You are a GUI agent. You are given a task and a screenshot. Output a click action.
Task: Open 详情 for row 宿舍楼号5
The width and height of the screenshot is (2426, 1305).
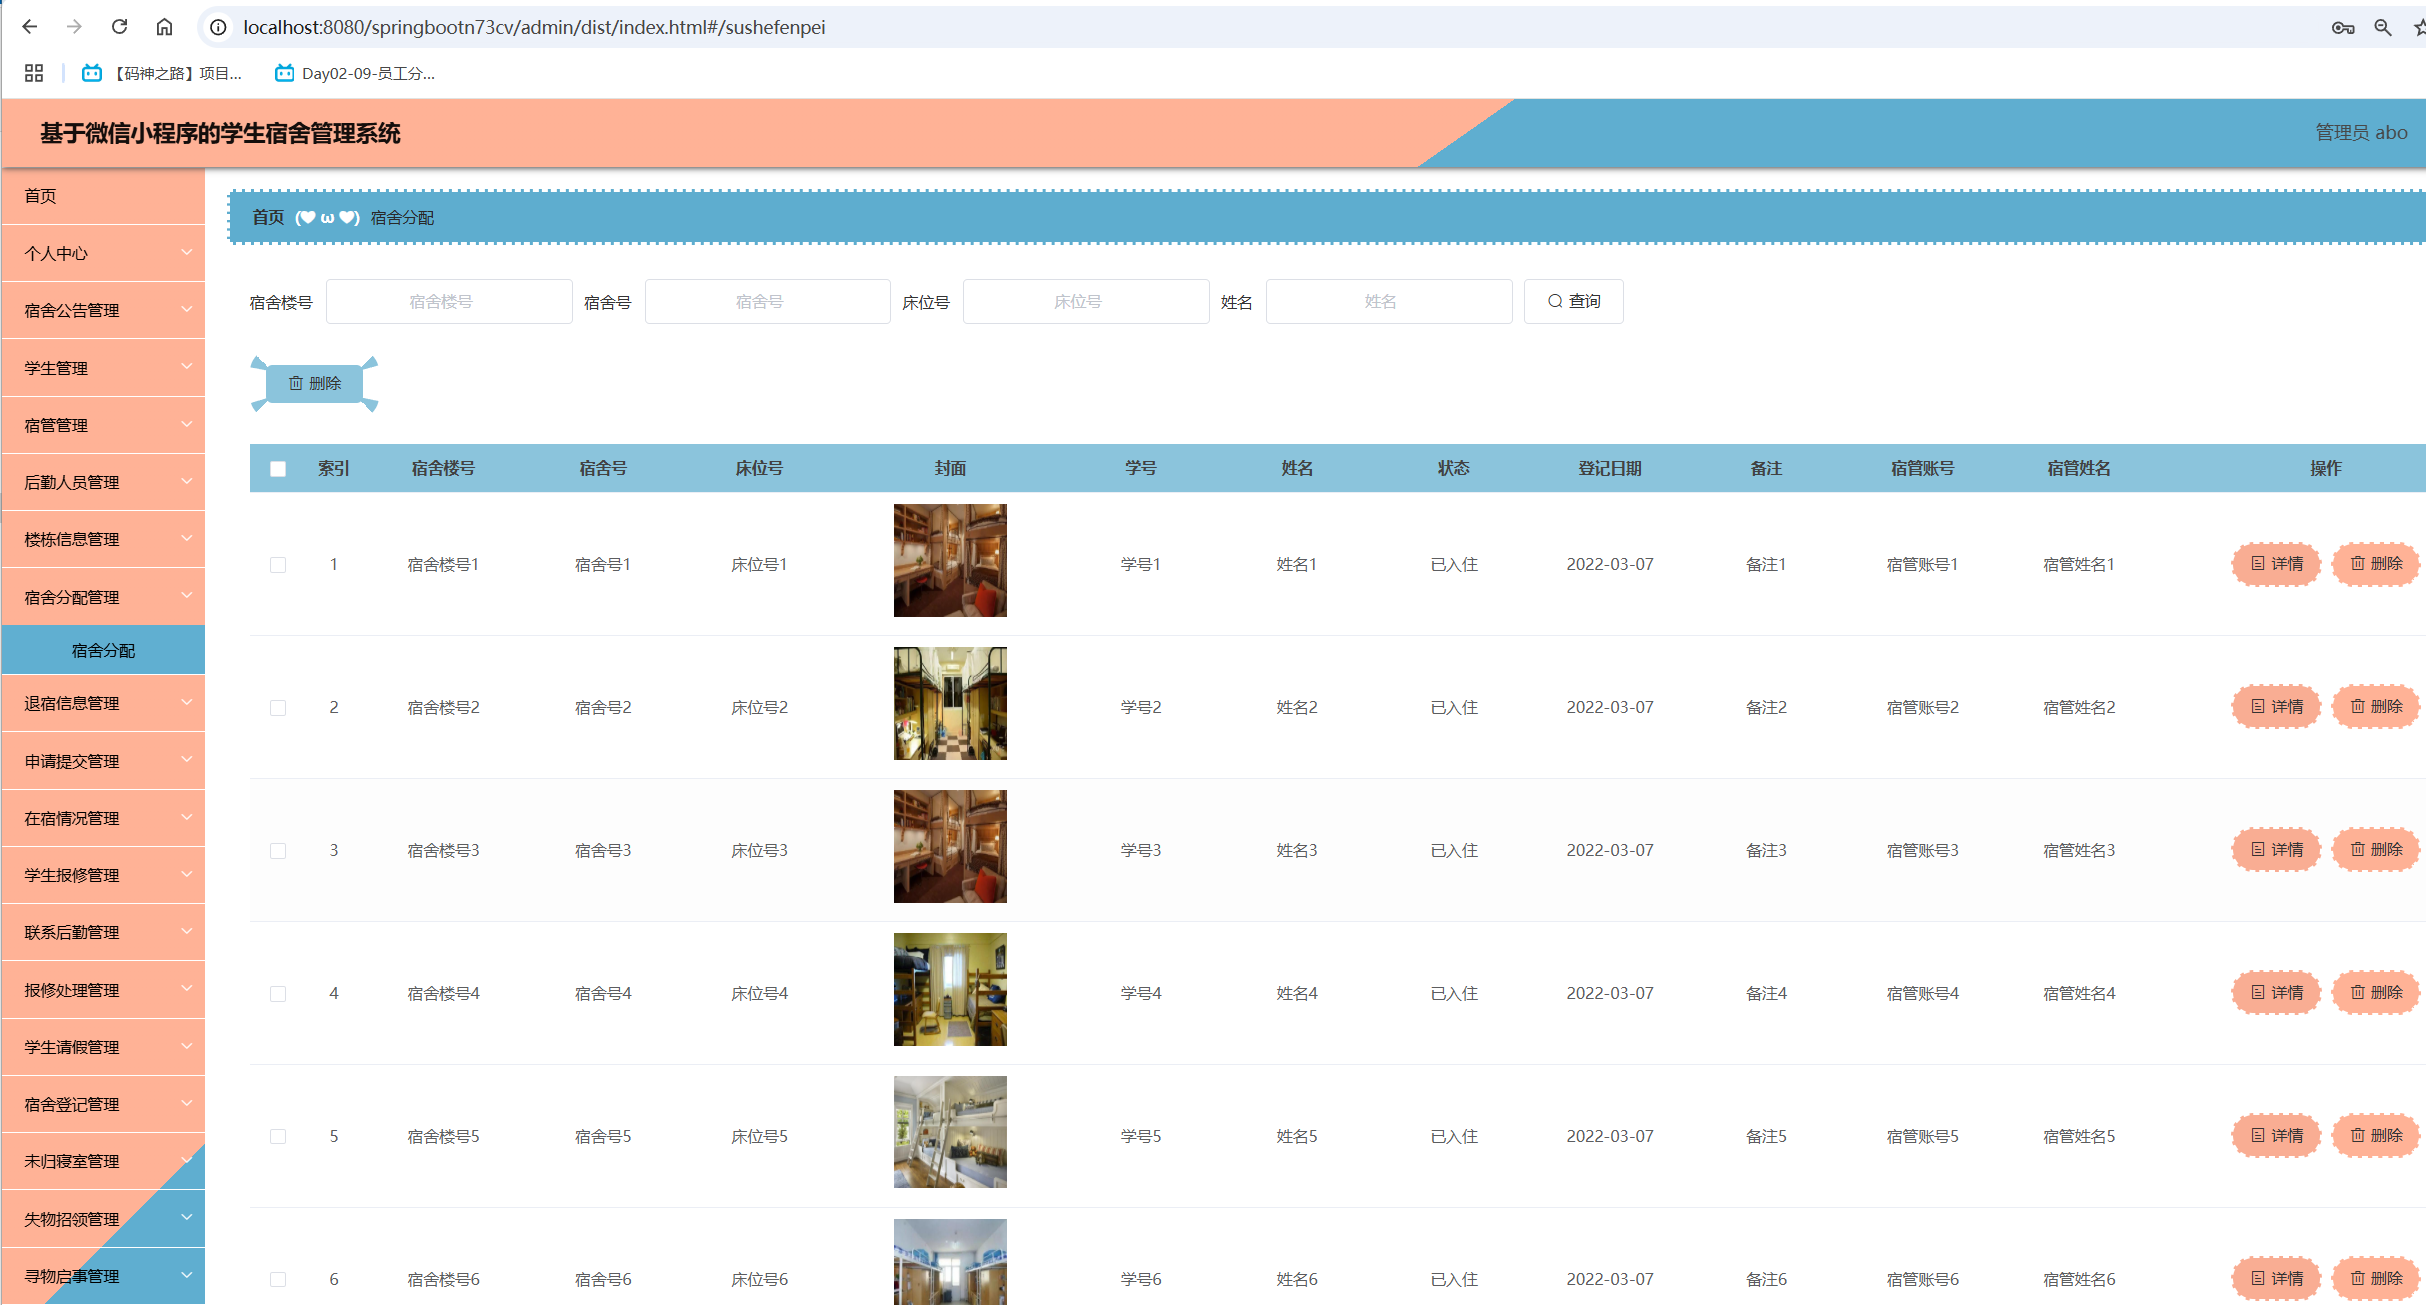pos(2276,1136)
